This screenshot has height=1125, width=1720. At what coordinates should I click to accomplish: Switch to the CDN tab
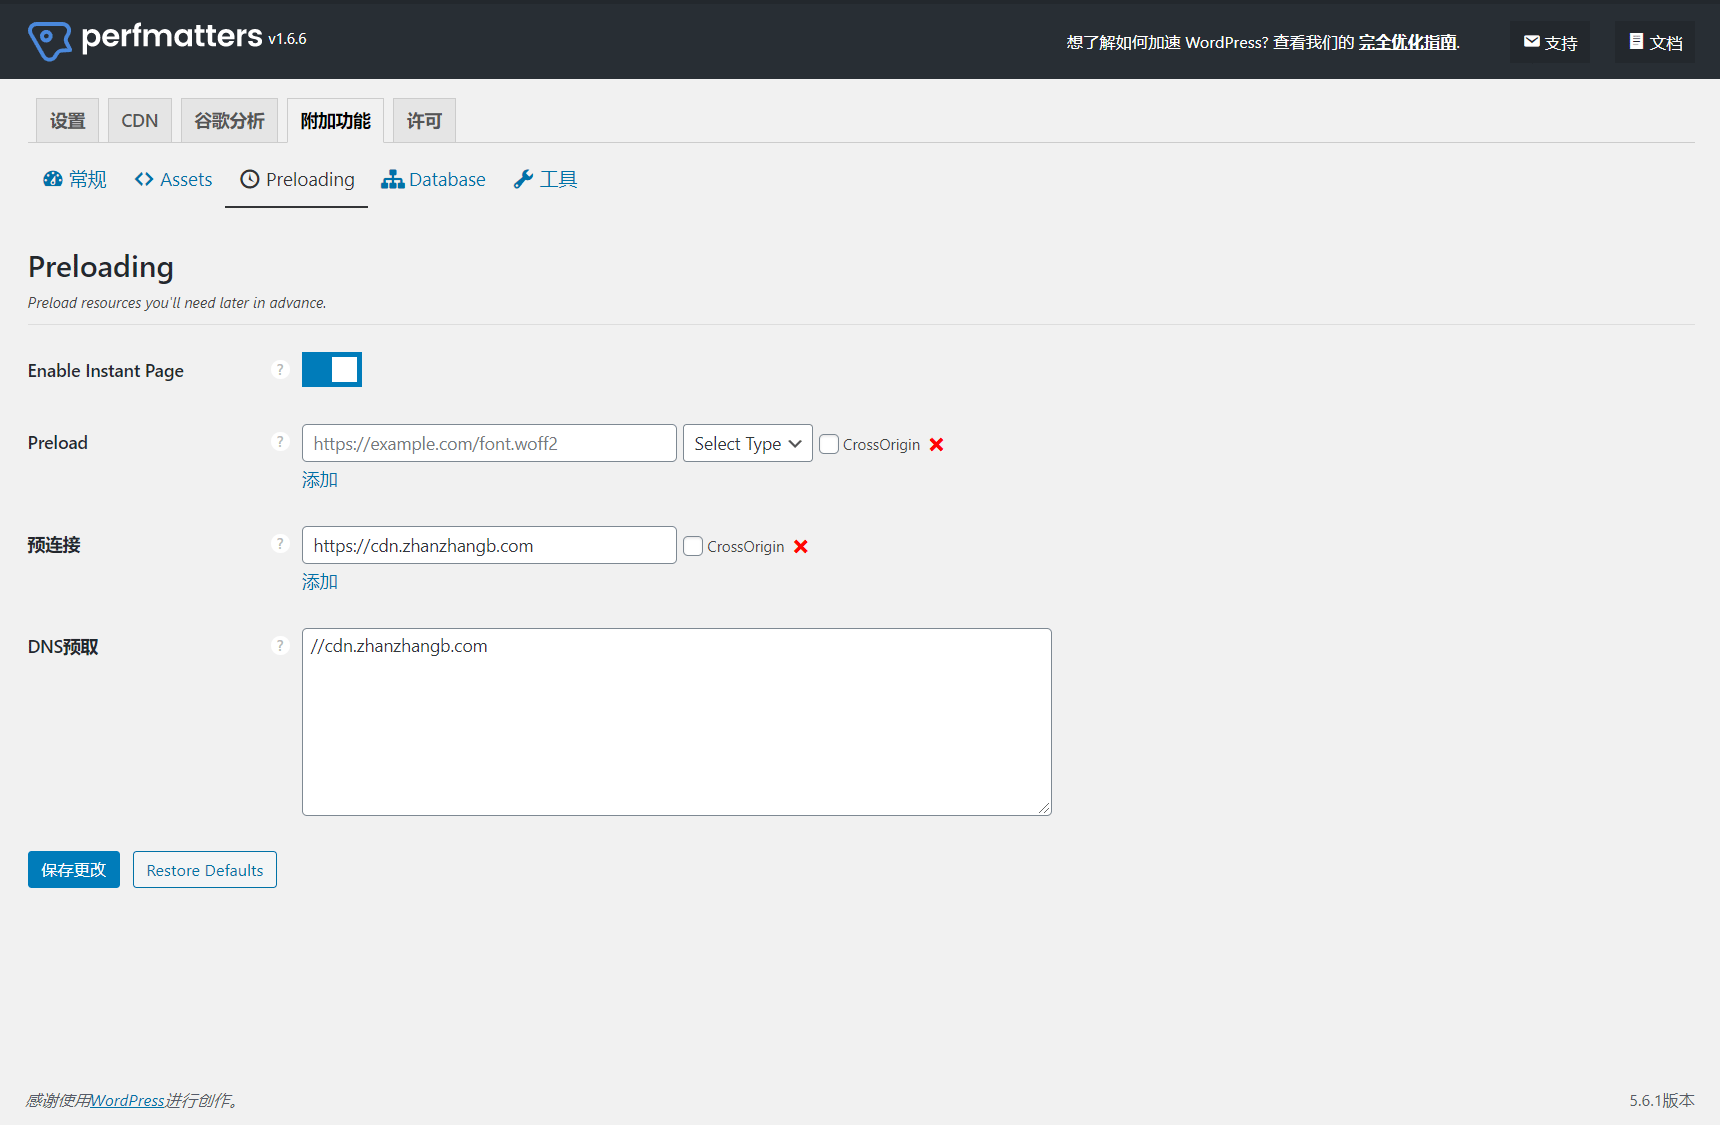[x=140, y=121]
